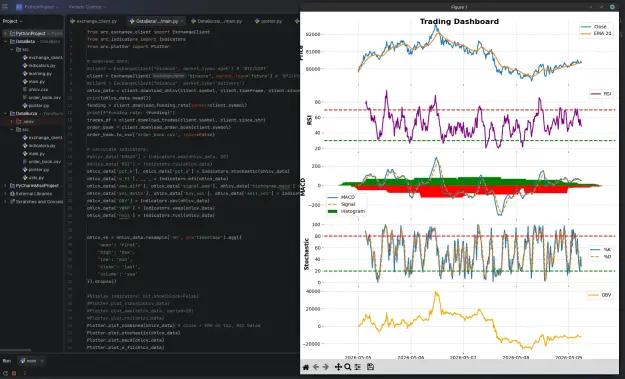
Task: Click the 'Figure 1' window title bar
Action: tap(459, 7)
